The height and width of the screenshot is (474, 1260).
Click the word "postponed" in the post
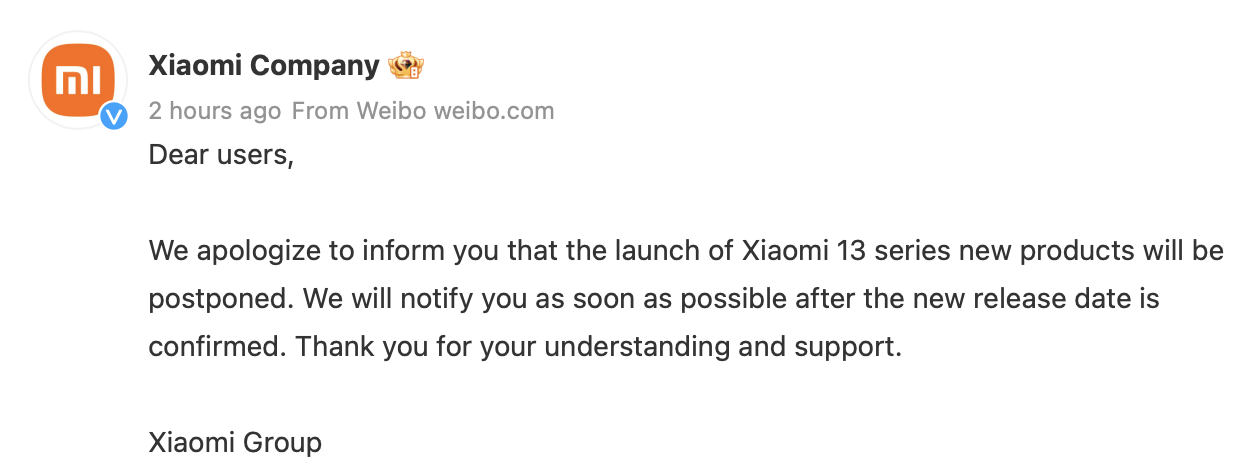(x=218, y=299)
